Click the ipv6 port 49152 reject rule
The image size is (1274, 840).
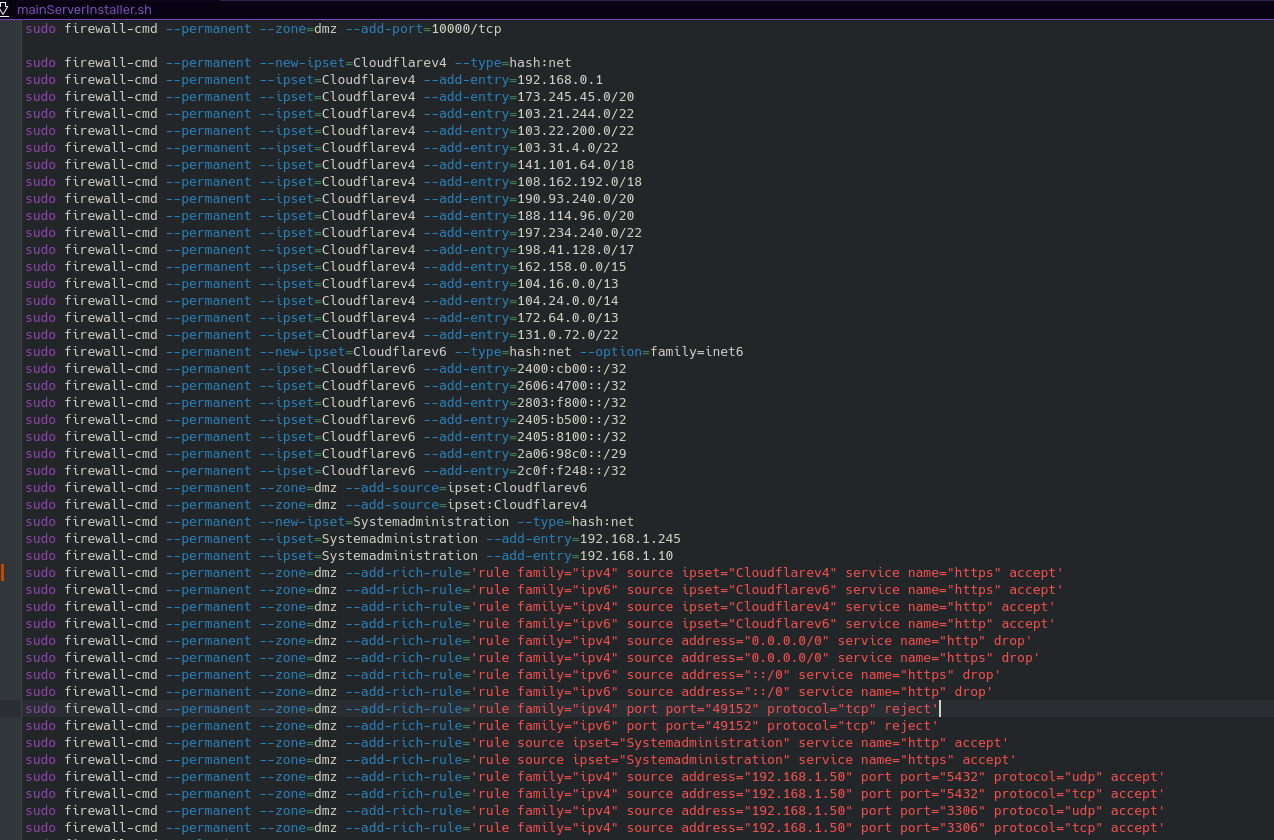tap(482, 726)
